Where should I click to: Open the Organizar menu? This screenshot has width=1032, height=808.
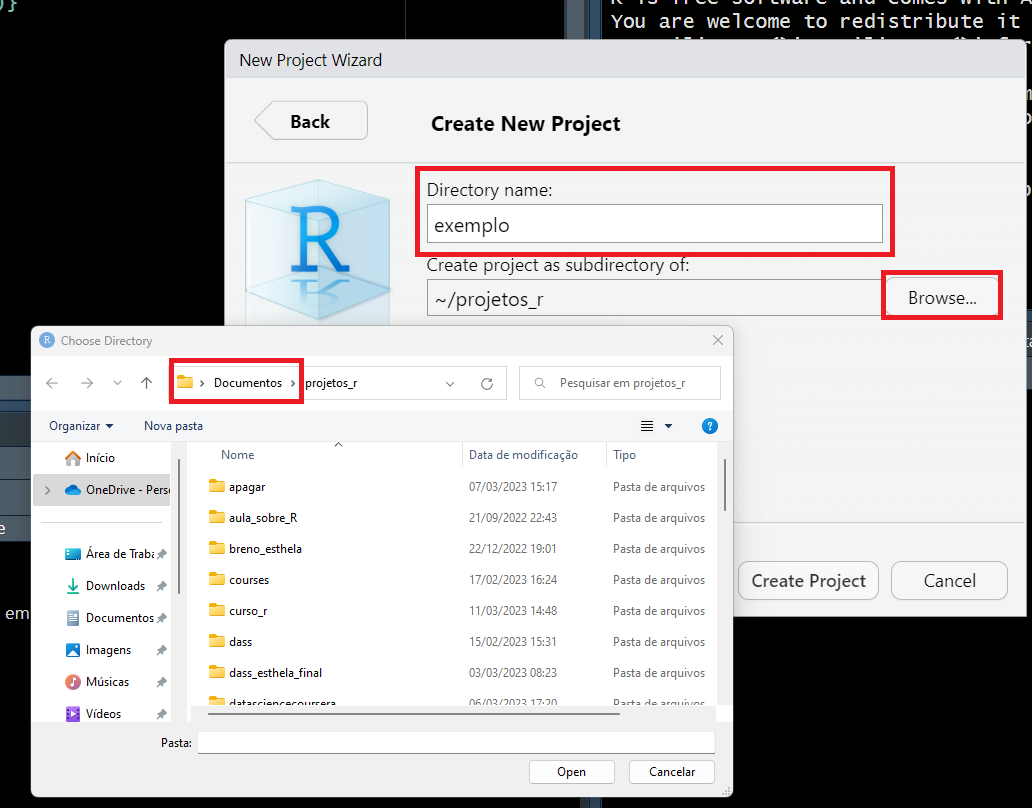[x=81, y=426]
